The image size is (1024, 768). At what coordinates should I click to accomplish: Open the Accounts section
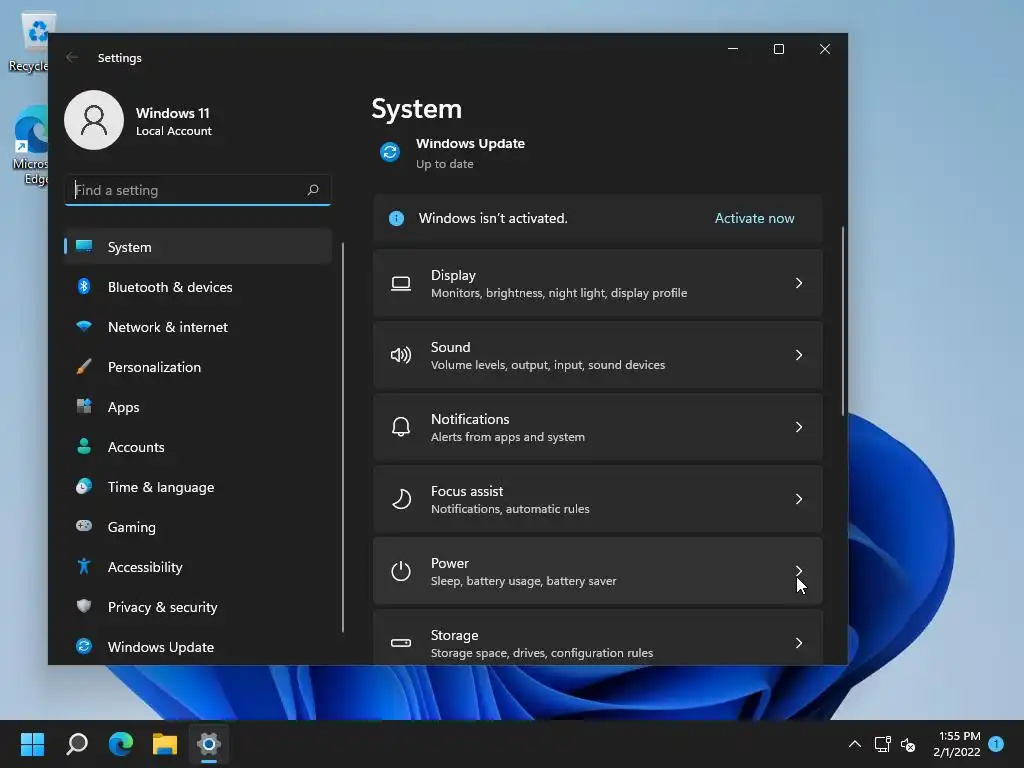click(198, 447)
